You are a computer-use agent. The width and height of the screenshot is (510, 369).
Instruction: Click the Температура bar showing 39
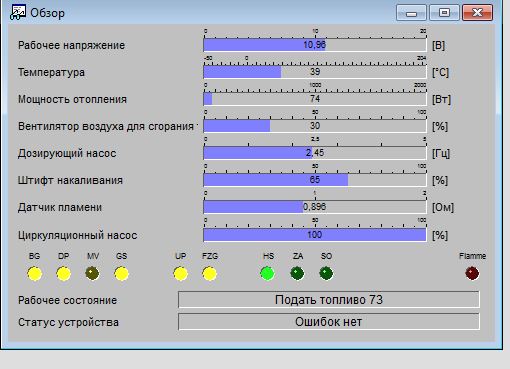(x=315, y=72)
